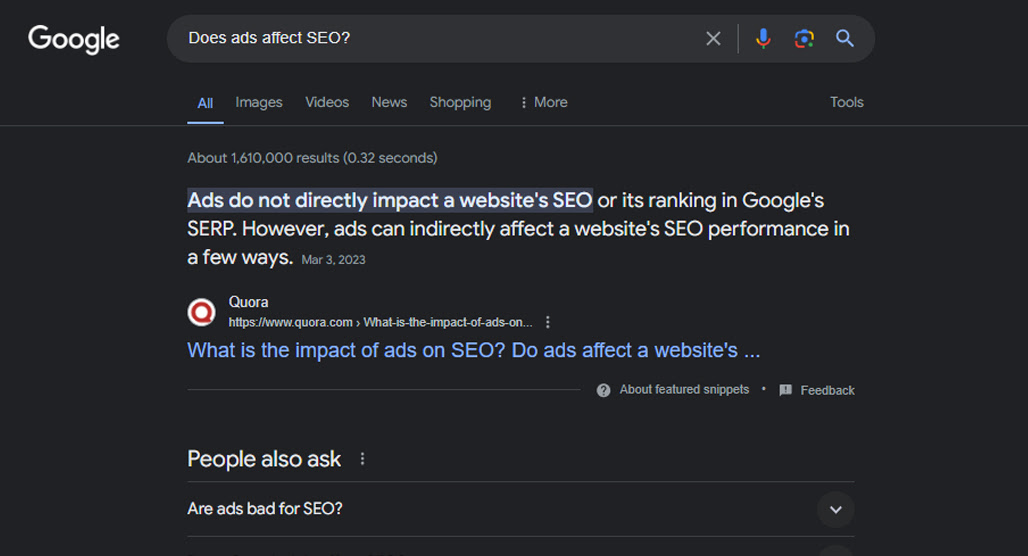
Task: Switch to the Images tab
Action: click(x=259, y=102)
